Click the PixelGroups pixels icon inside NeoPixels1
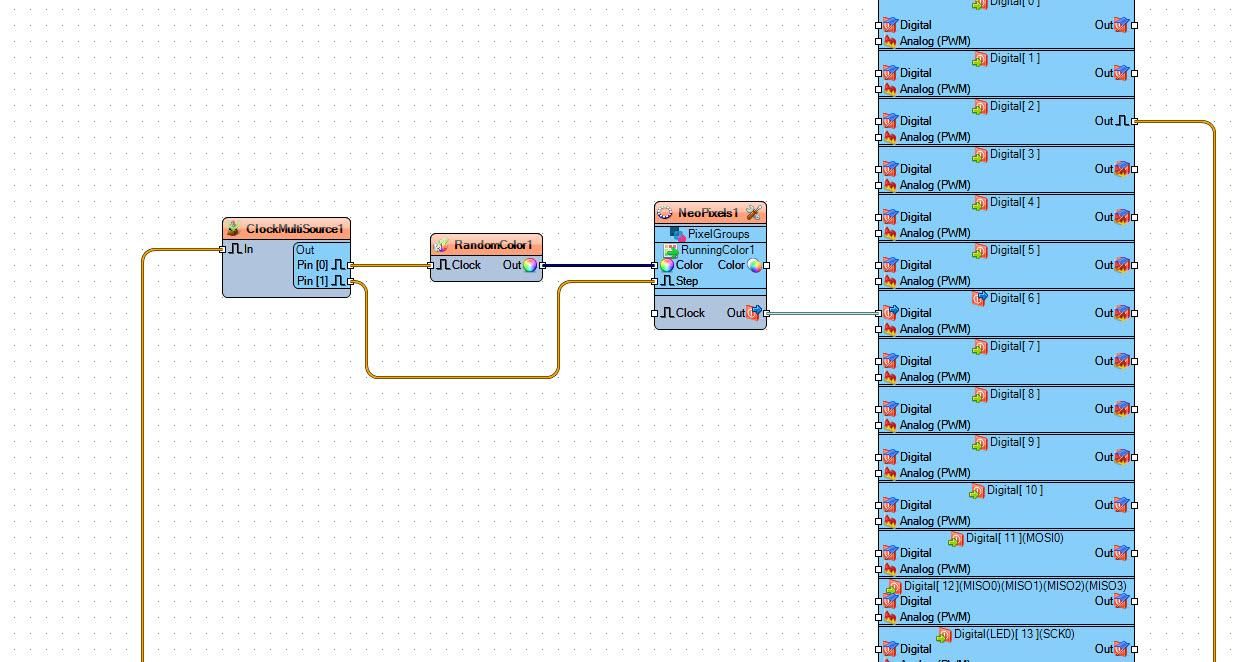The width and height of the screenshot is (1243, 662). pyautogui.click(x=676, y=233)
